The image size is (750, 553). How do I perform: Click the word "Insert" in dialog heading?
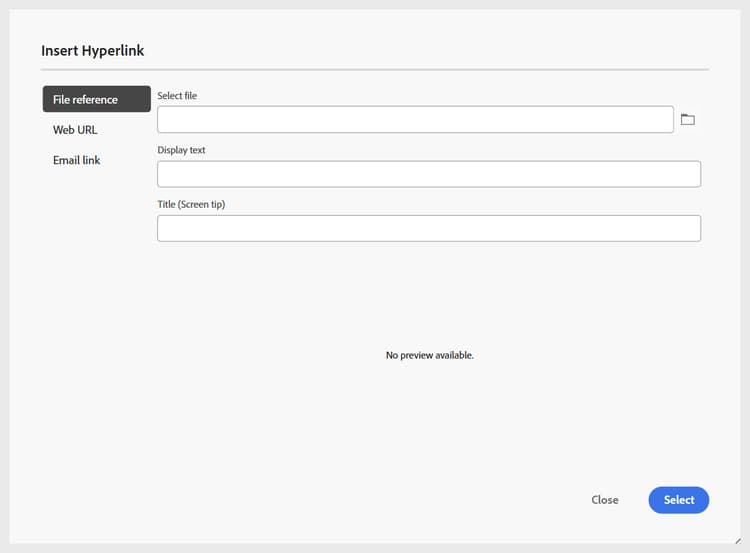point(59,50)
